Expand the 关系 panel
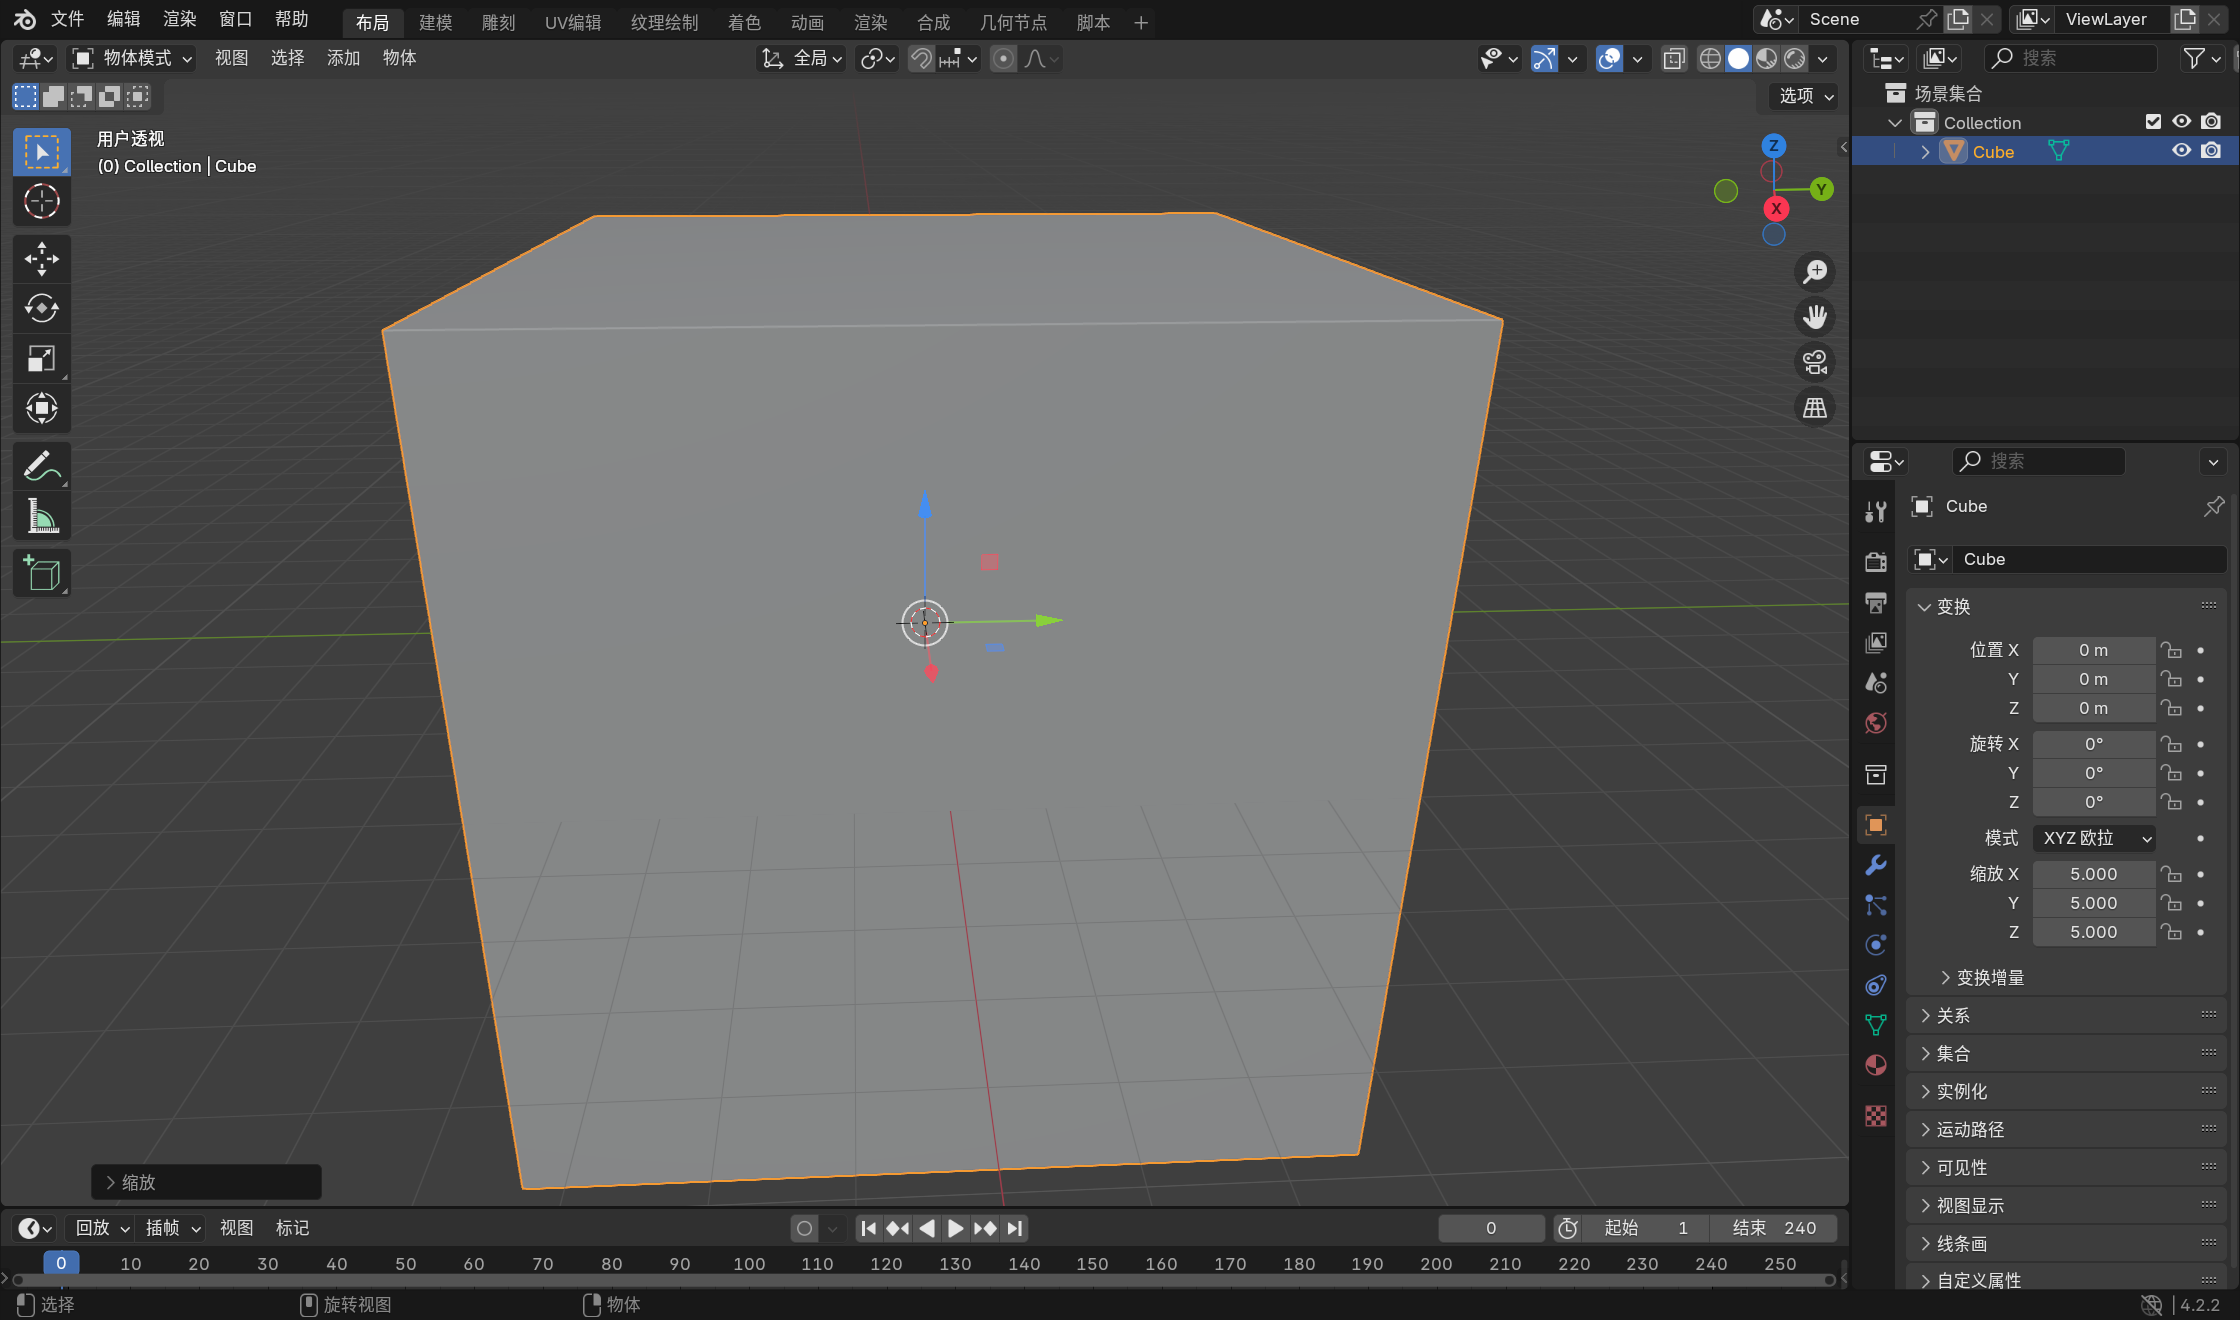Screen dimensions: 2240x1320 [1952, 1016]
